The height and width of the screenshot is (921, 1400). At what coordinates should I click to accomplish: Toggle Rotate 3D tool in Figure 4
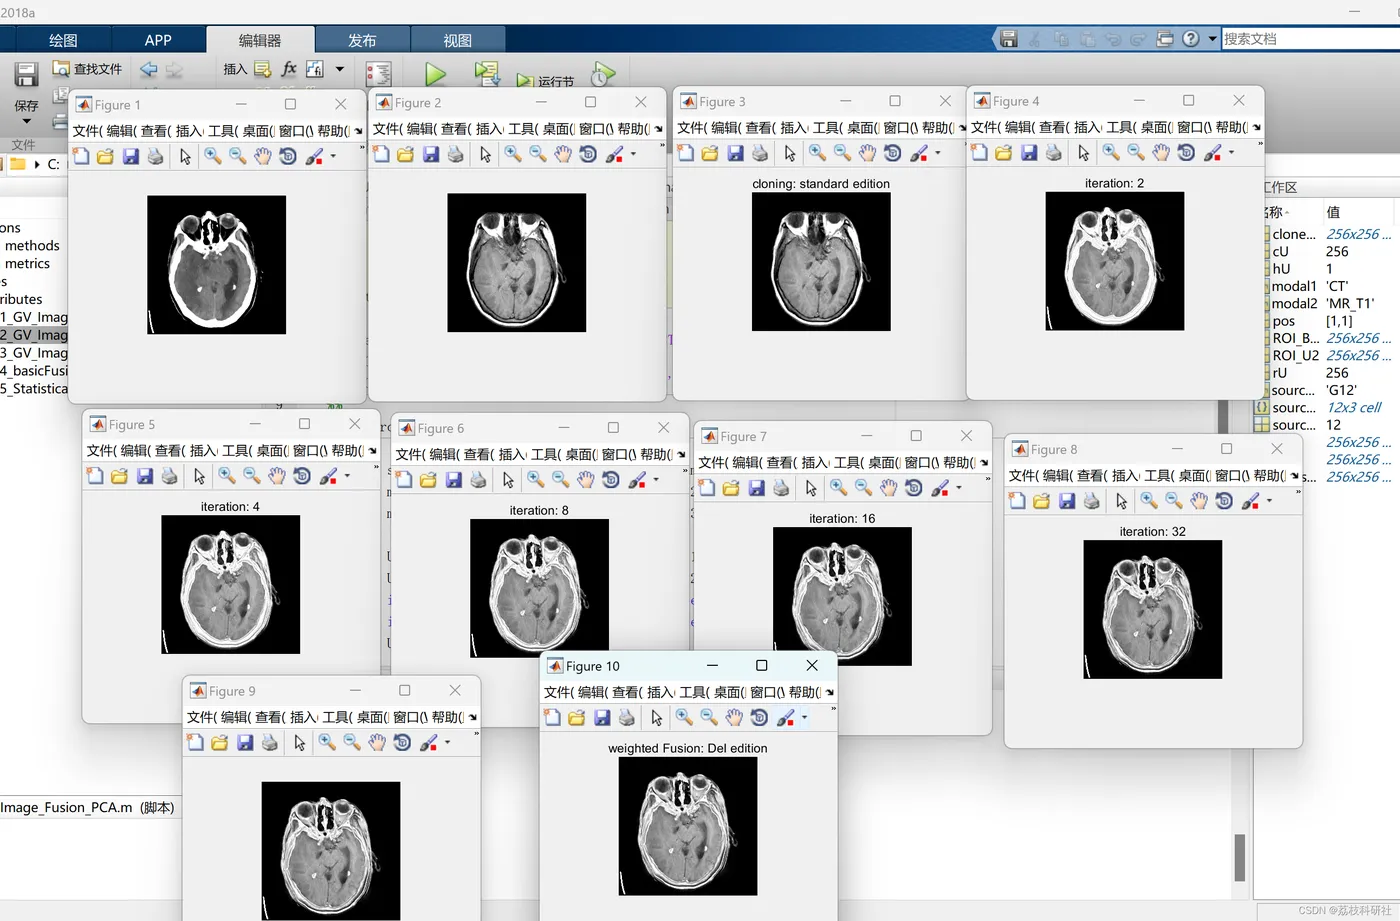click(1186, 152)
